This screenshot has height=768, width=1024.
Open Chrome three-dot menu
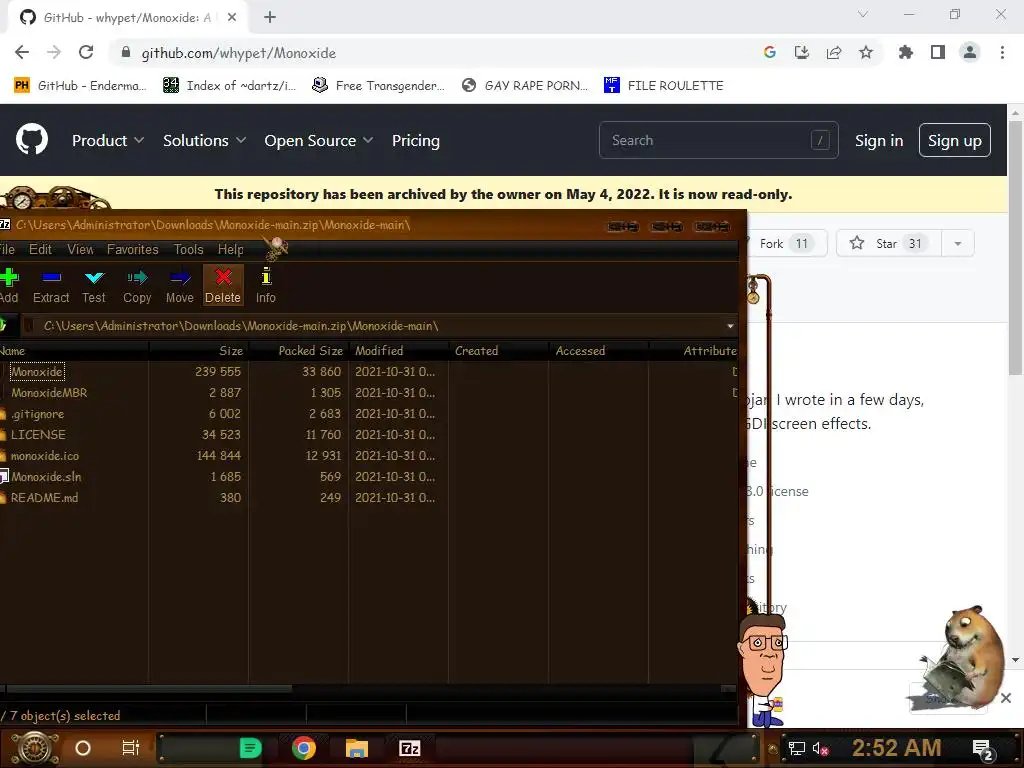click(1002, 52)
